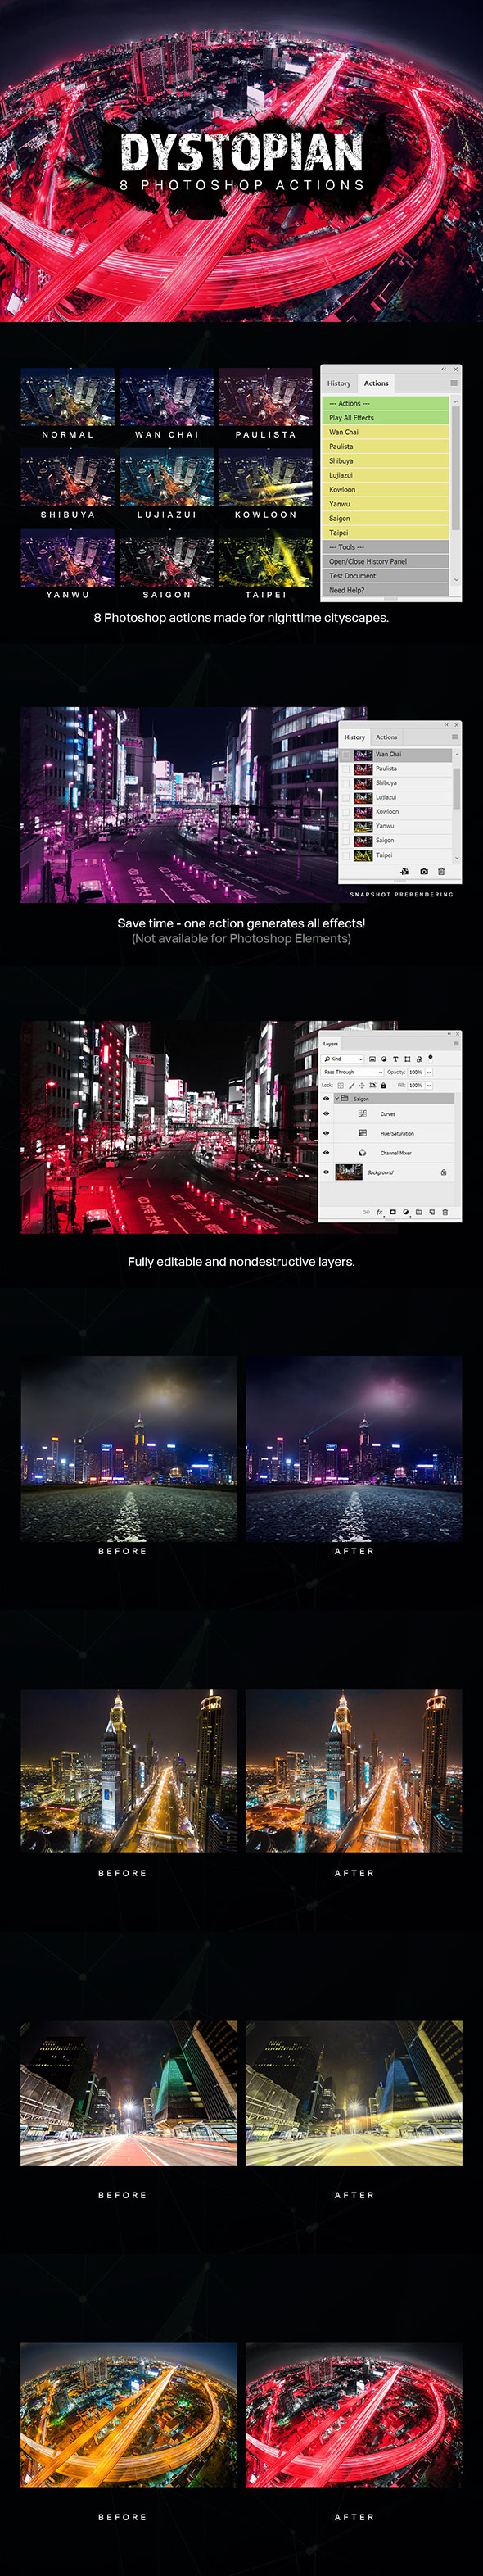Open the History panel options menu
Image resolution: width=483 pixels, height=2576 pixels.
[455, 737]
